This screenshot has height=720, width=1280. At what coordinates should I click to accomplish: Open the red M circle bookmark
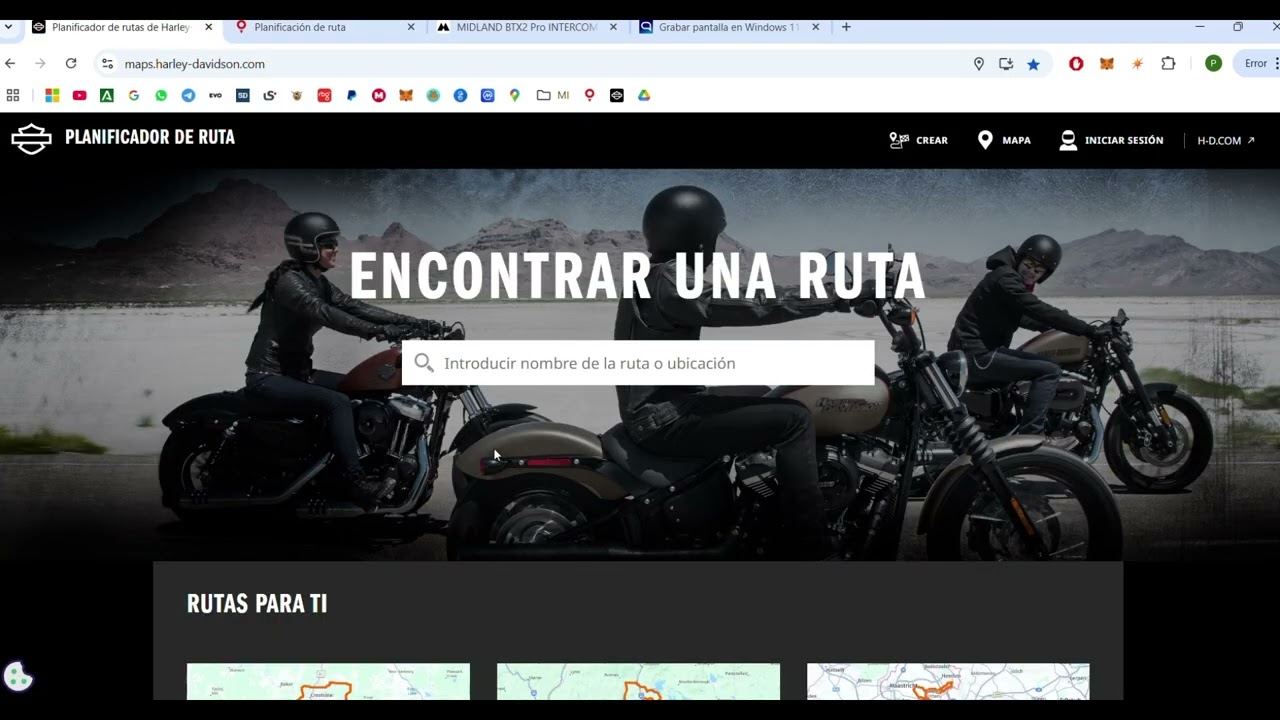379,95
